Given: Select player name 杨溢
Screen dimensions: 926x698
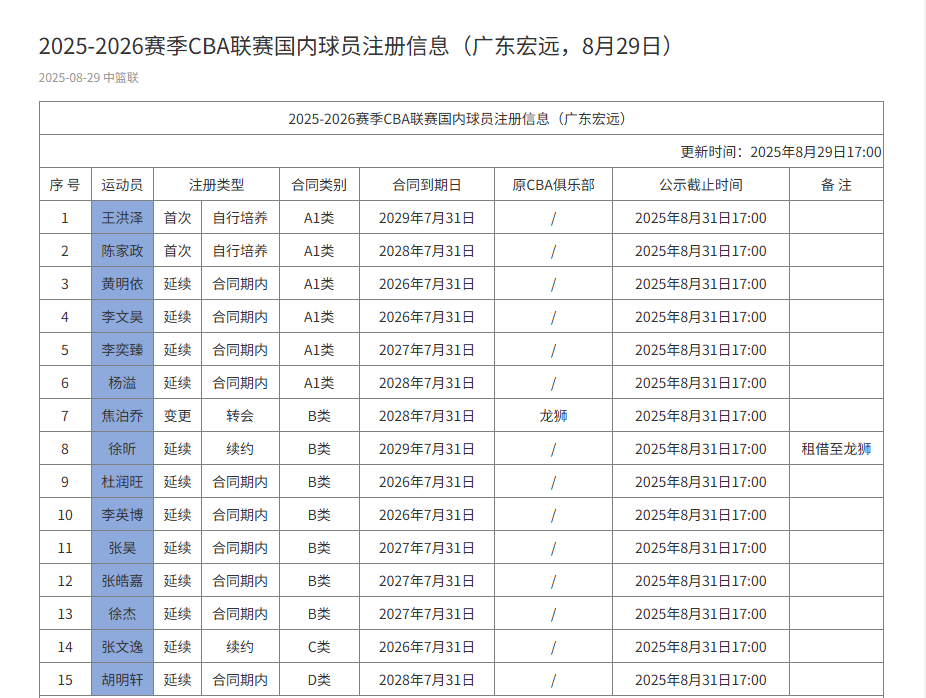Looking at the screenshot, I should click(x=122, y=383).
